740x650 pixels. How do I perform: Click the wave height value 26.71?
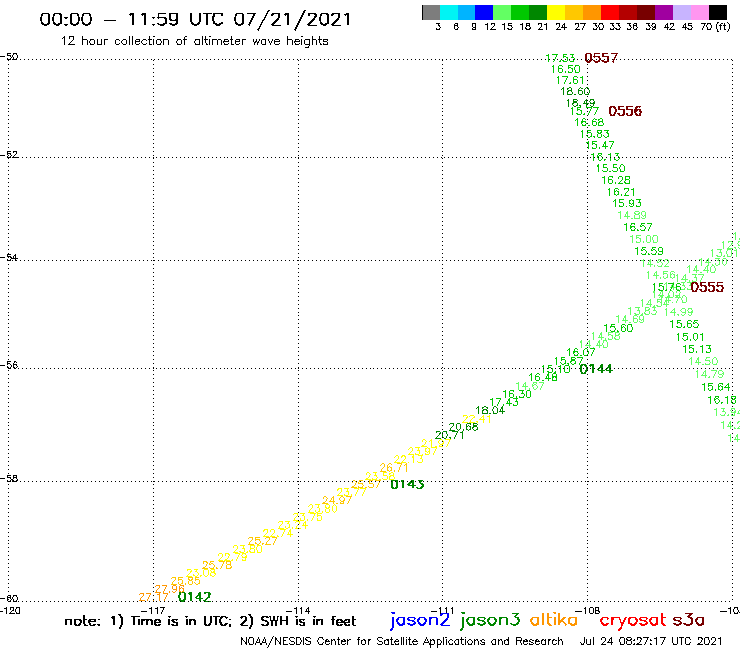click(x=394, y=468)
